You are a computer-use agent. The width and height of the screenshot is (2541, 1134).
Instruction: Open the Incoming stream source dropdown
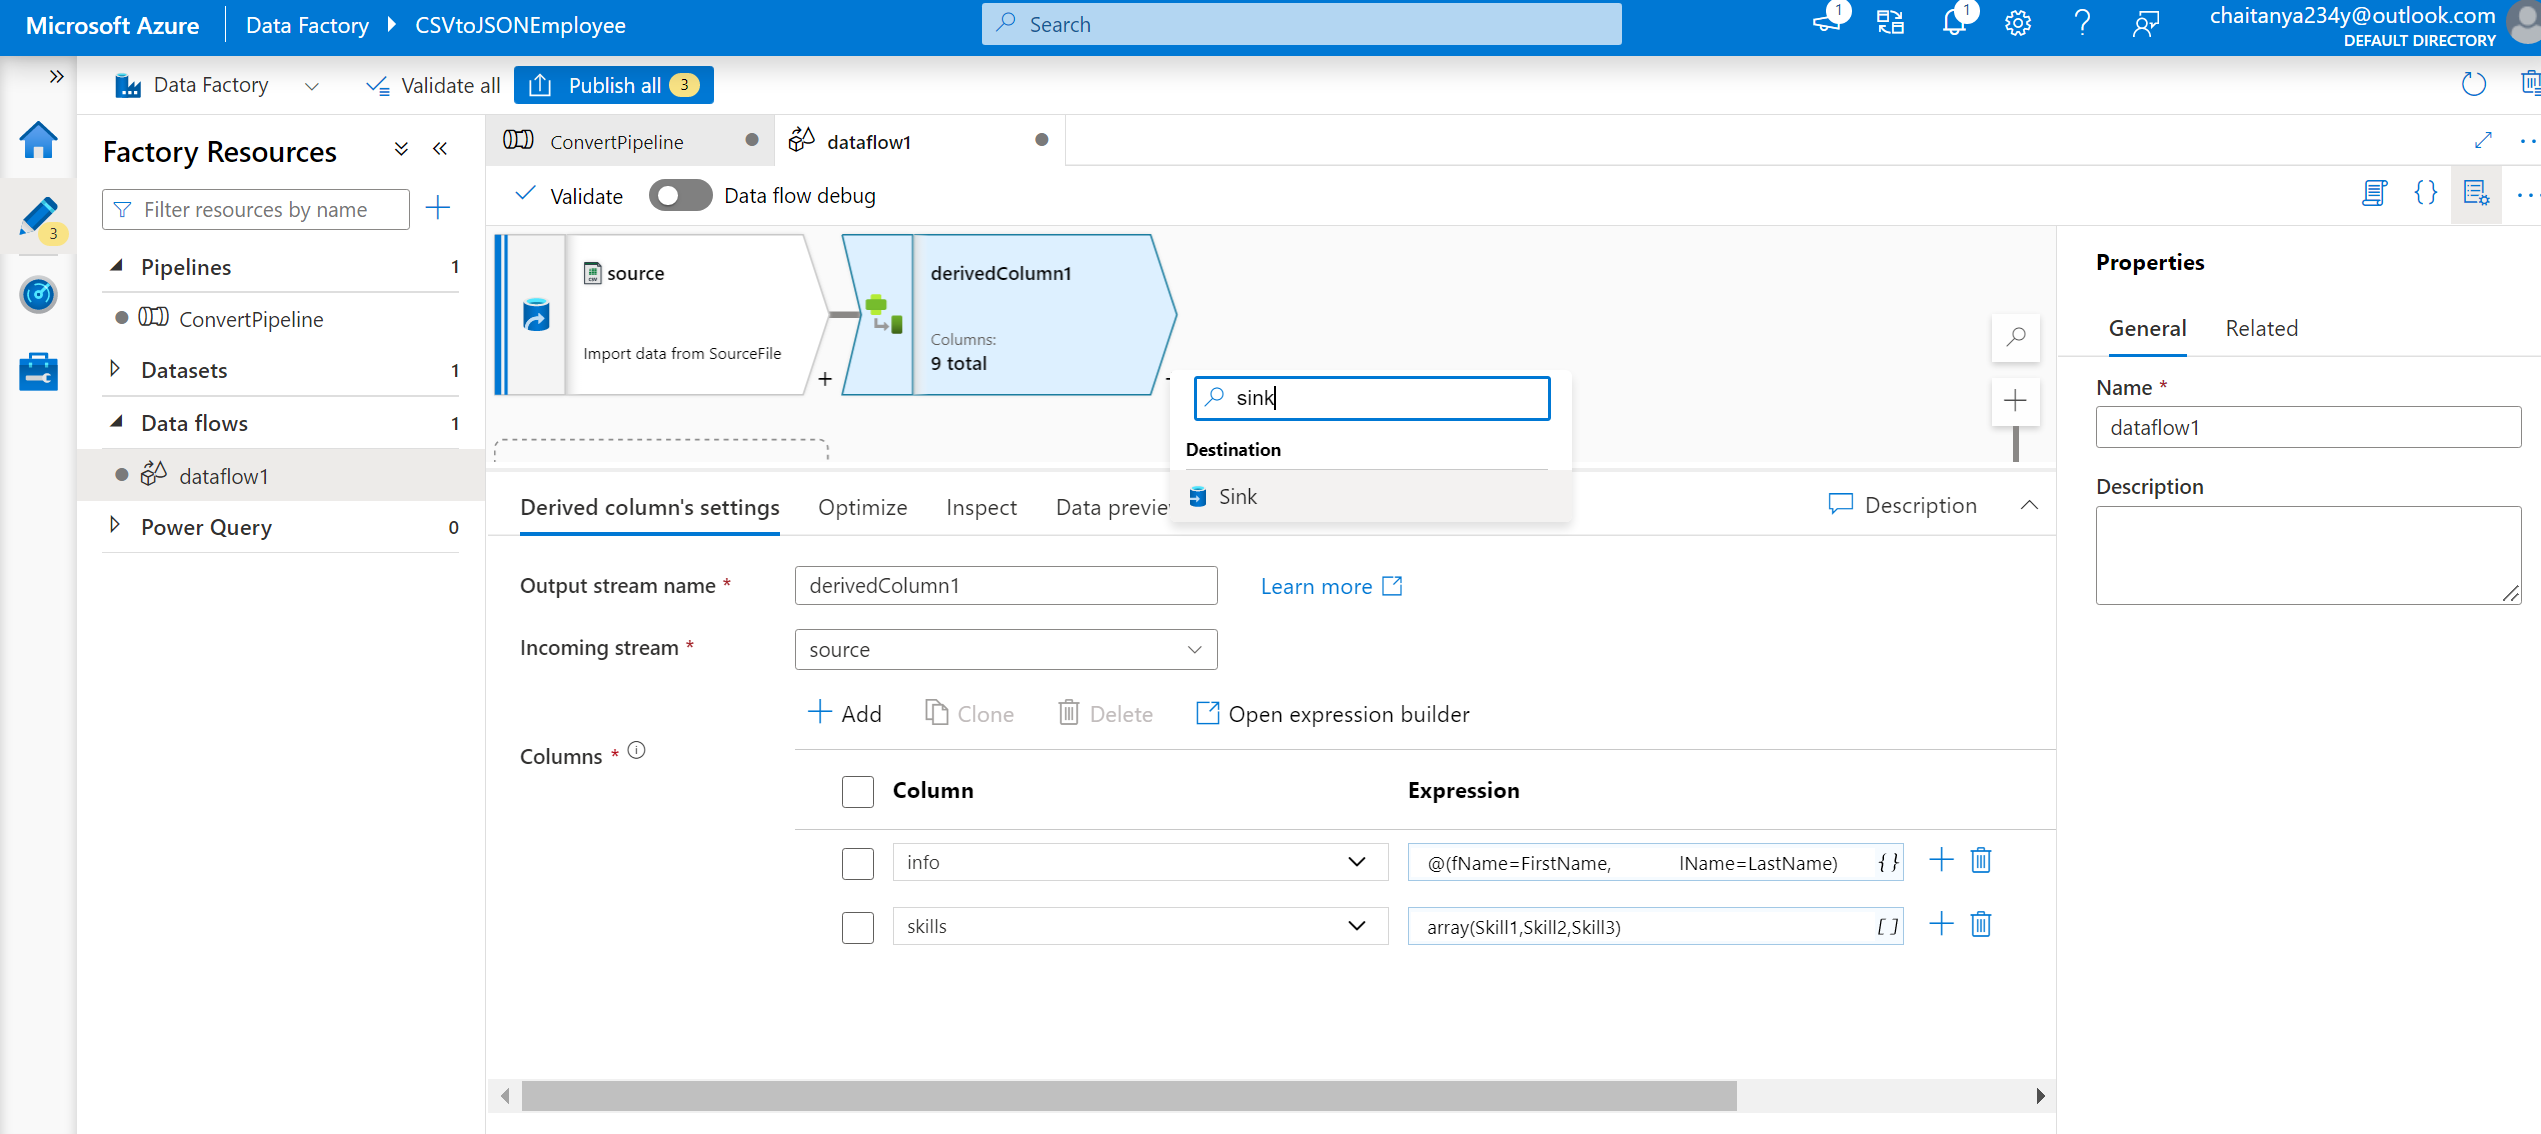(x=1005, y=650)
